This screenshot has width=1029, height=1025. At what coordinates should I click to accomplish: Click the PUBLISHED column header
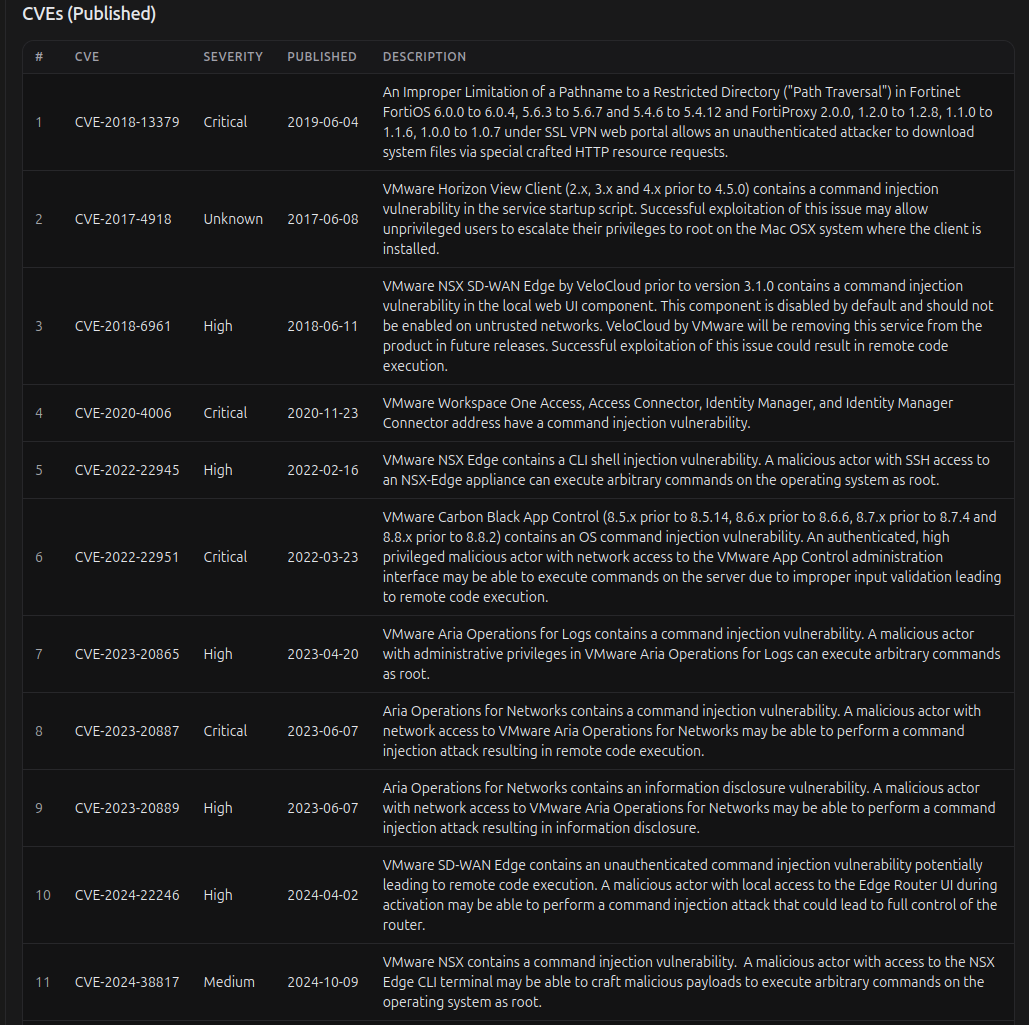(x=322, y=57)
